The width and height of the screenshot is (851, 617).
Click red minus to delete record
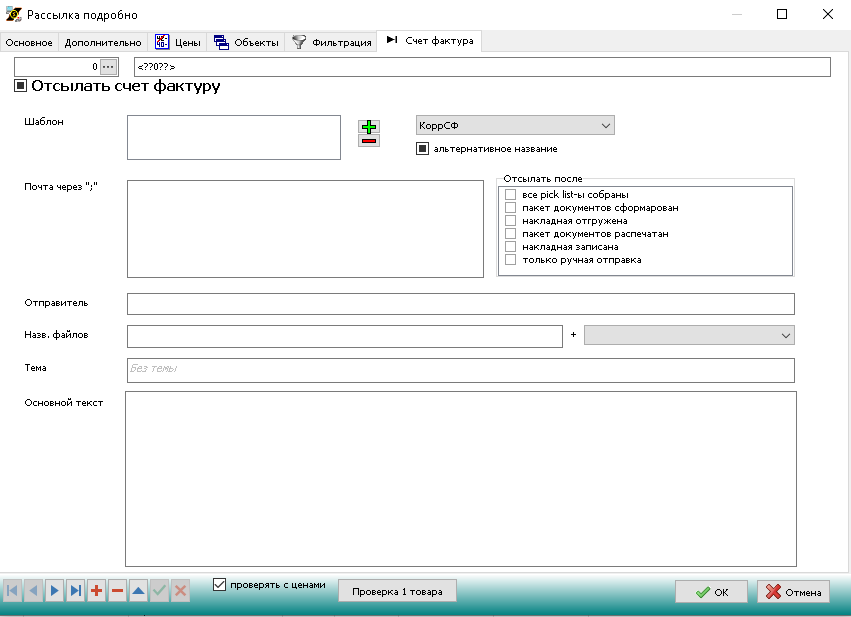[x=117, y=591]
